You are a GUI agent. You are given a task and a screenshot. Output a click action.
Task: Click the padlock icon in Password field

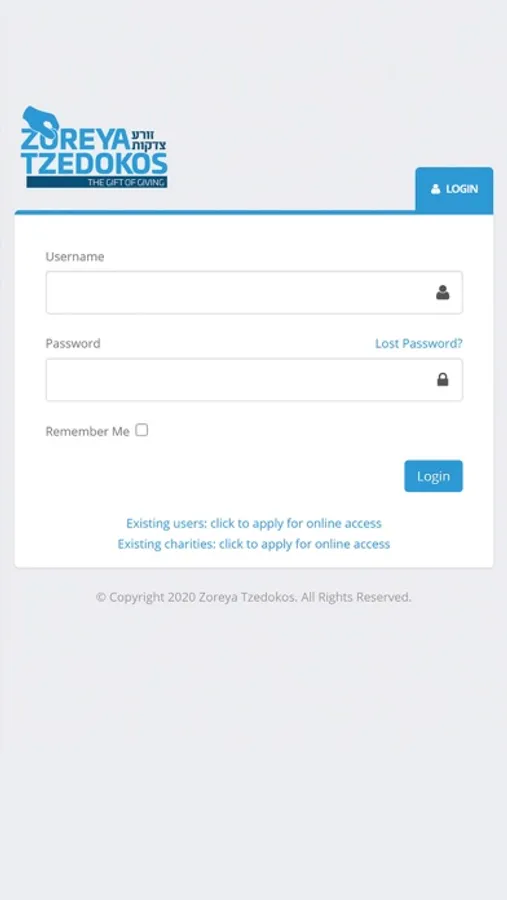(442, 379)
